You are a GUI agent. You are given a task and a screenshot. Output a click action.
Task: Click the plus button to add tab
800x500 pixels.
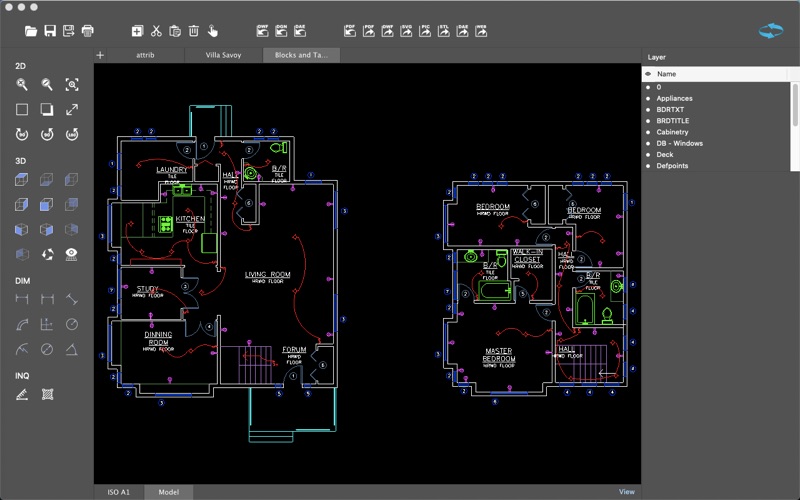click(100, 56)
